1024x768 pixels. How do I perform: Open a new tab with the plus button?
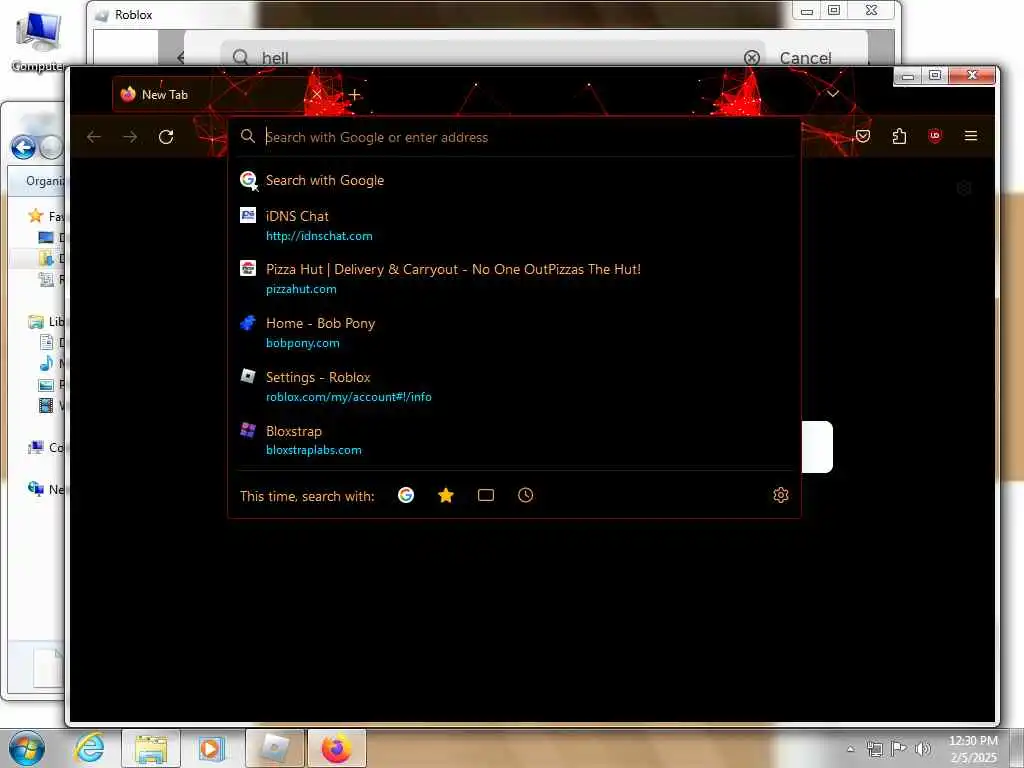(355, 95)
